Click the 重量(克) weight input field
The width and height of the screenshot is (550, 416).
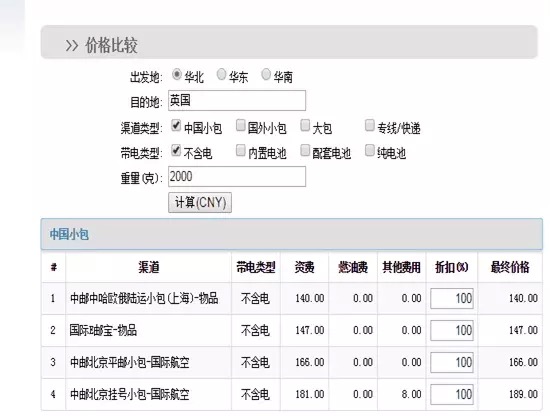[x=237, y=176]
